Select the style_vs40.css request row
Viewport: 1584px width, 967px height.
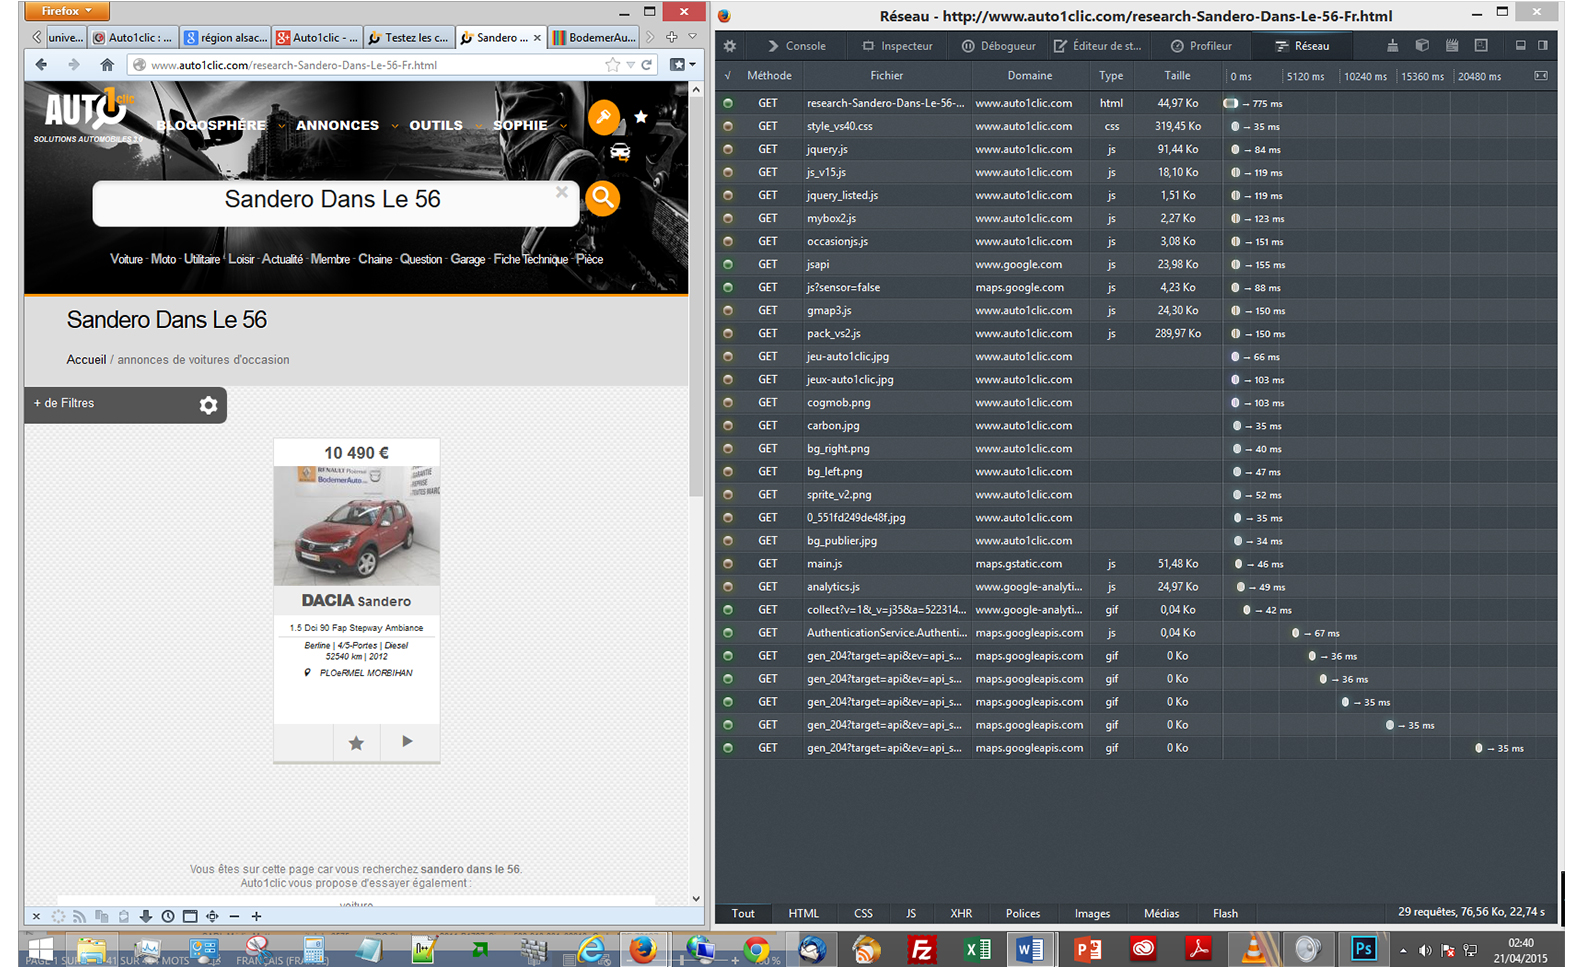(1136, 127)
